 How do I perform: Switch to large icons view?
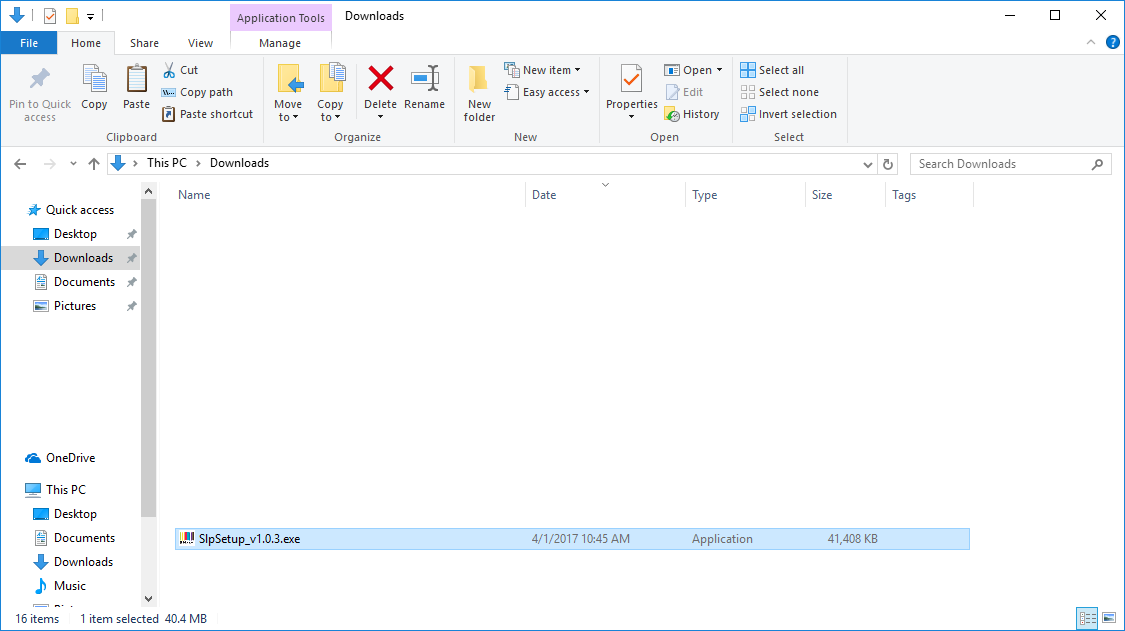(x=1108, y=619)
